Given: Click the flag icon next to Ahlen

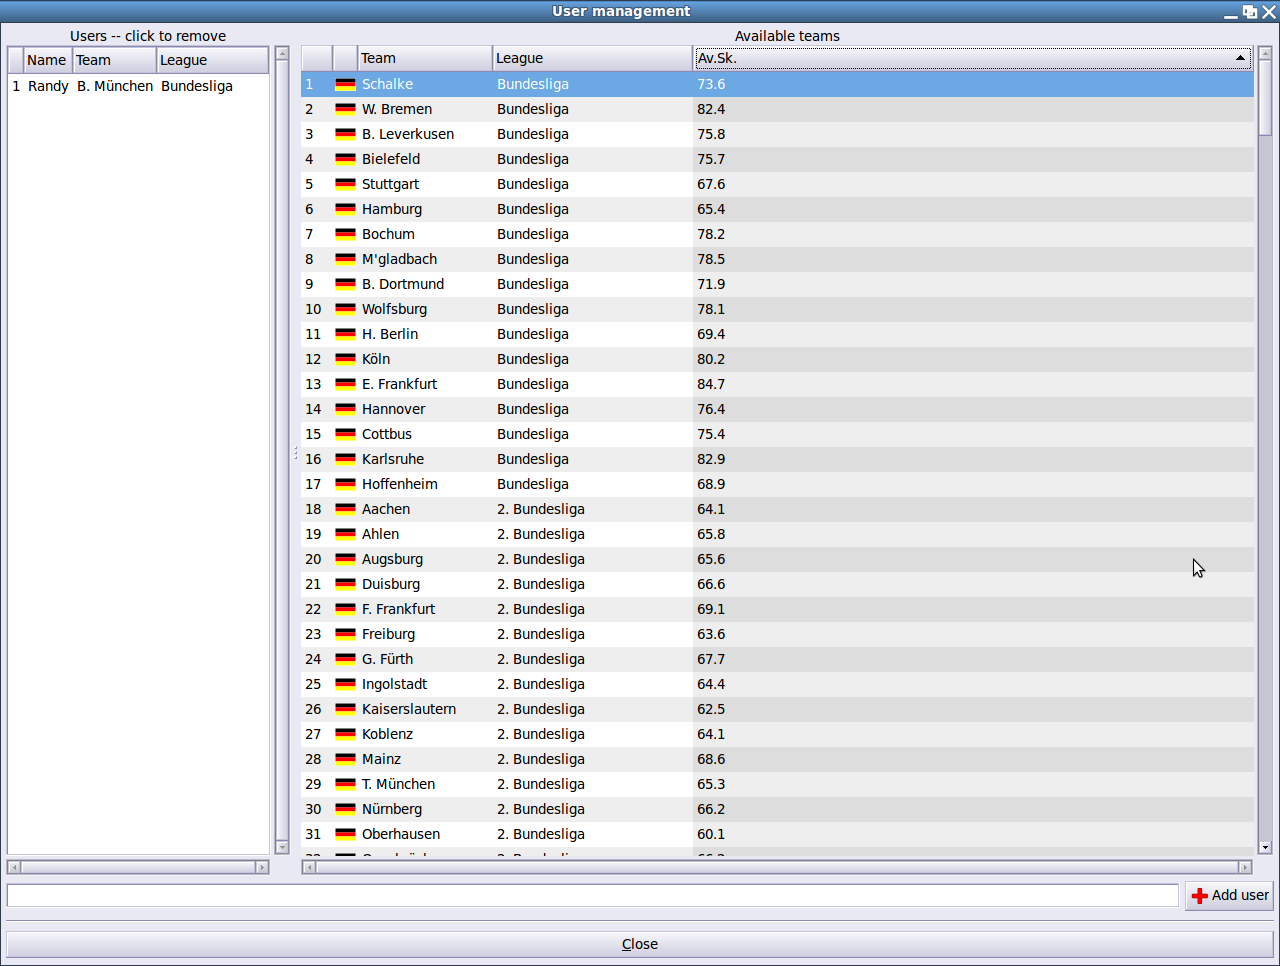Looking at the screenshot, I should (x=345, y=535).
